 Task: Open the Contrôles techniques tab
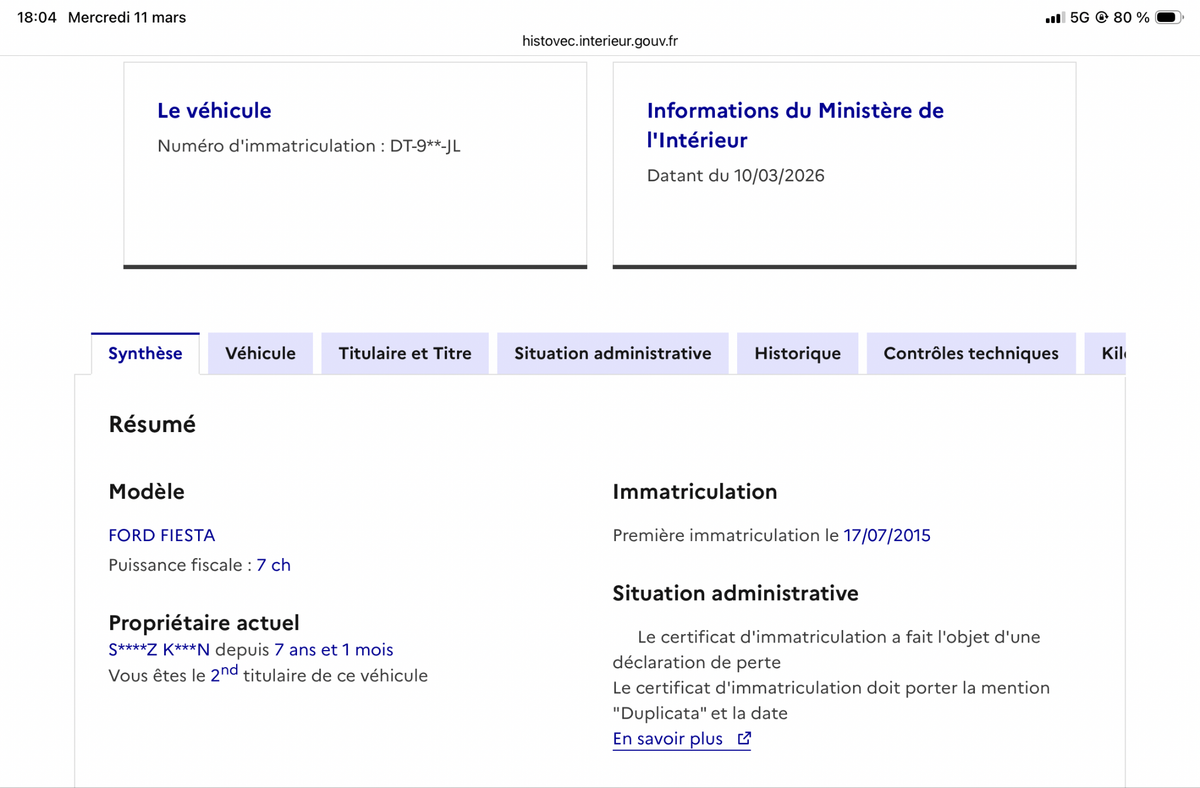(970, 353)
